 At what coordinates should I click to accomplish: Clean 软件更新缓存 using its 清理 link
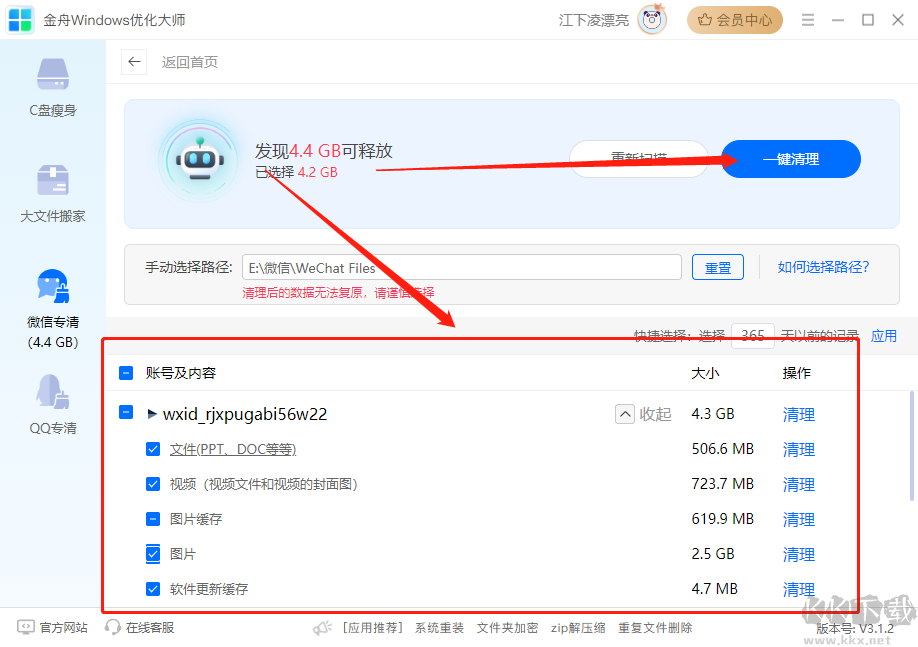pyautogui.click(x=798, y=589)
